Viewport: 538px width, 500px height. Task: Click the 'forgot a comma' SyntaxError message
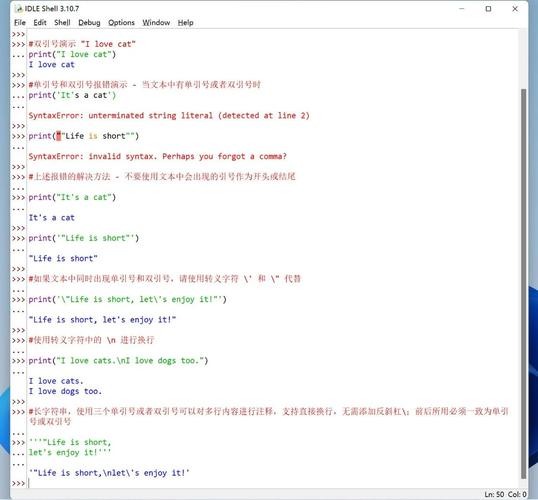click(157, 156)
